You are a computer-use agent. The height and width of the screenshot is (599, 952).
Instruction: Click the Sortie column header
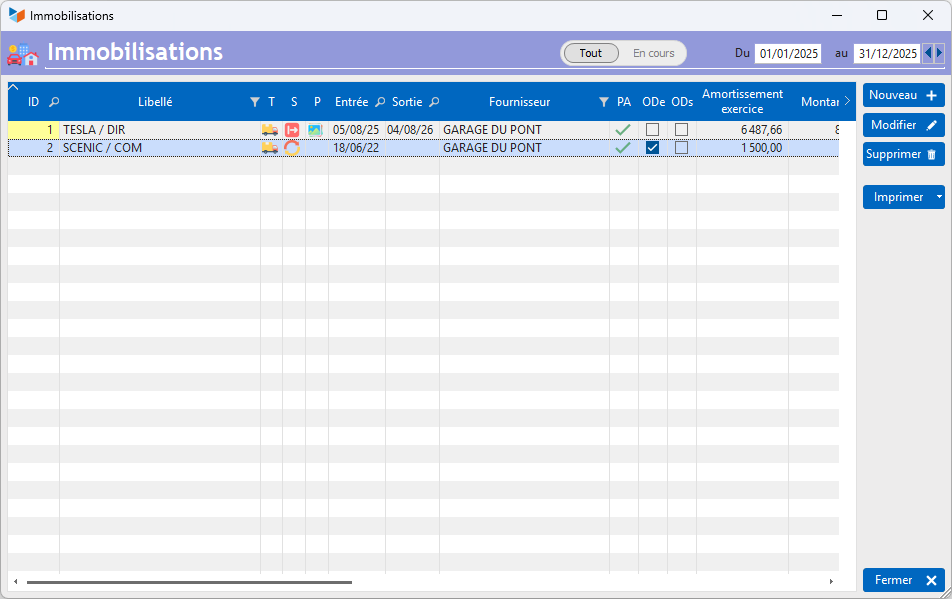407,102
